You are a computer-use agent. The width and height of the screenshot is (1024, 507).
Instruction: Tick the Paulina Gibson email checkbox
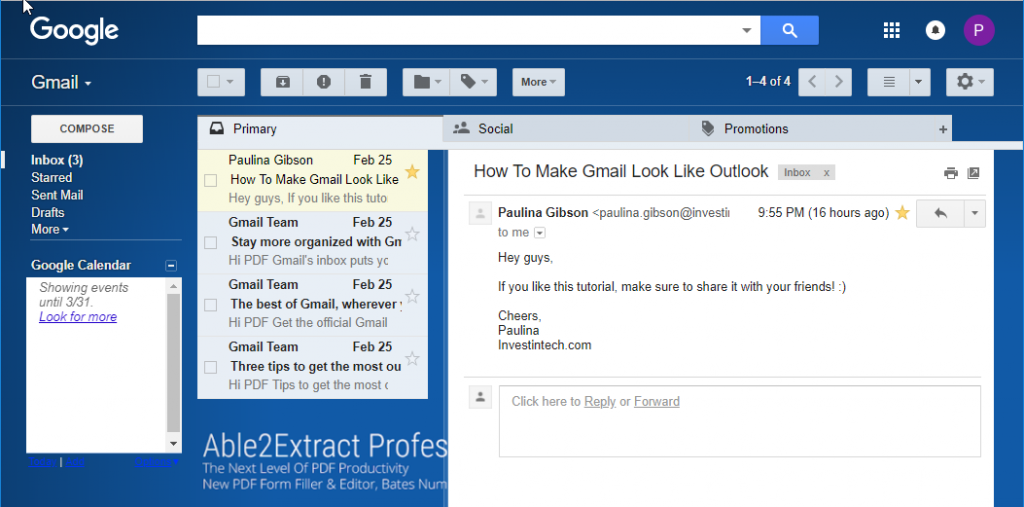click(210, 180)
